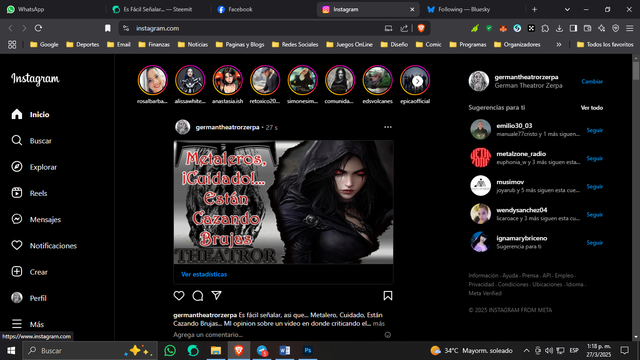The height and width of the screenshot is (360, 640).
Task: Open the germantheatrorzerpa profile name on the post
Action: (227, 127)
